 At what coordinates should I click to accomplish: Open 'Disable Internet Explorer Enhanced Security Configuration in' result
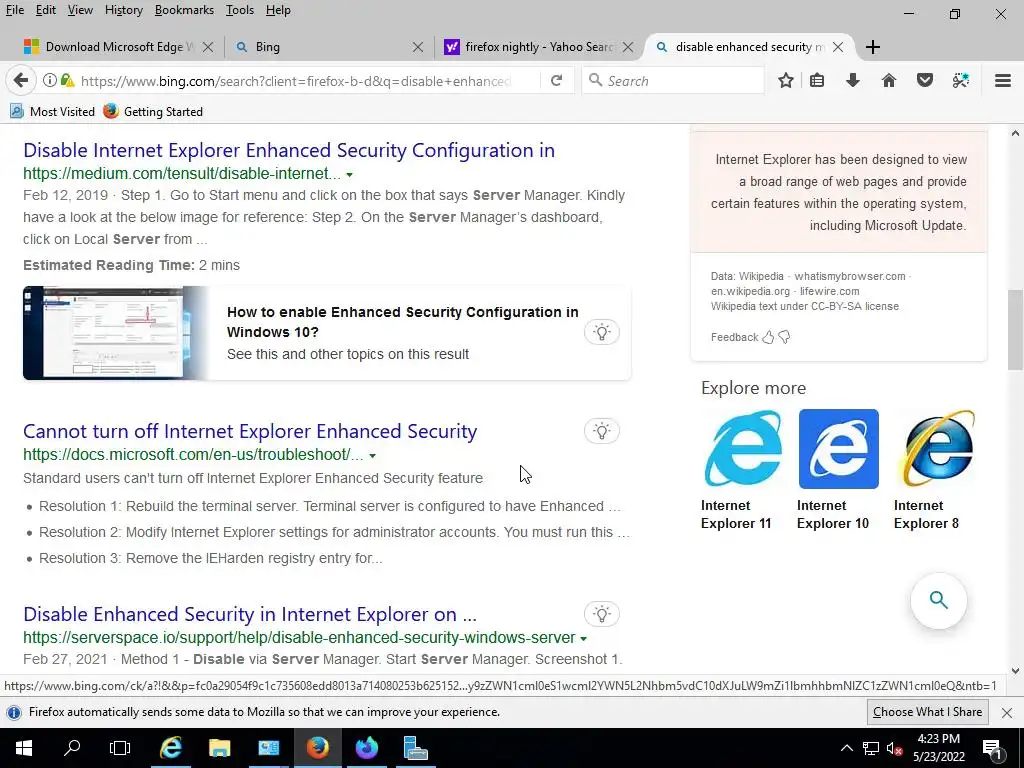[289, 150]
